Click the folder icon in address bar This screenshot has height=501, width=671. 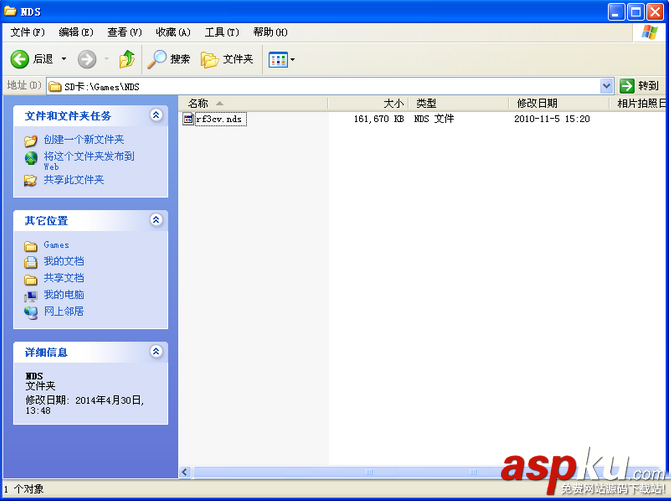point(54,86)
